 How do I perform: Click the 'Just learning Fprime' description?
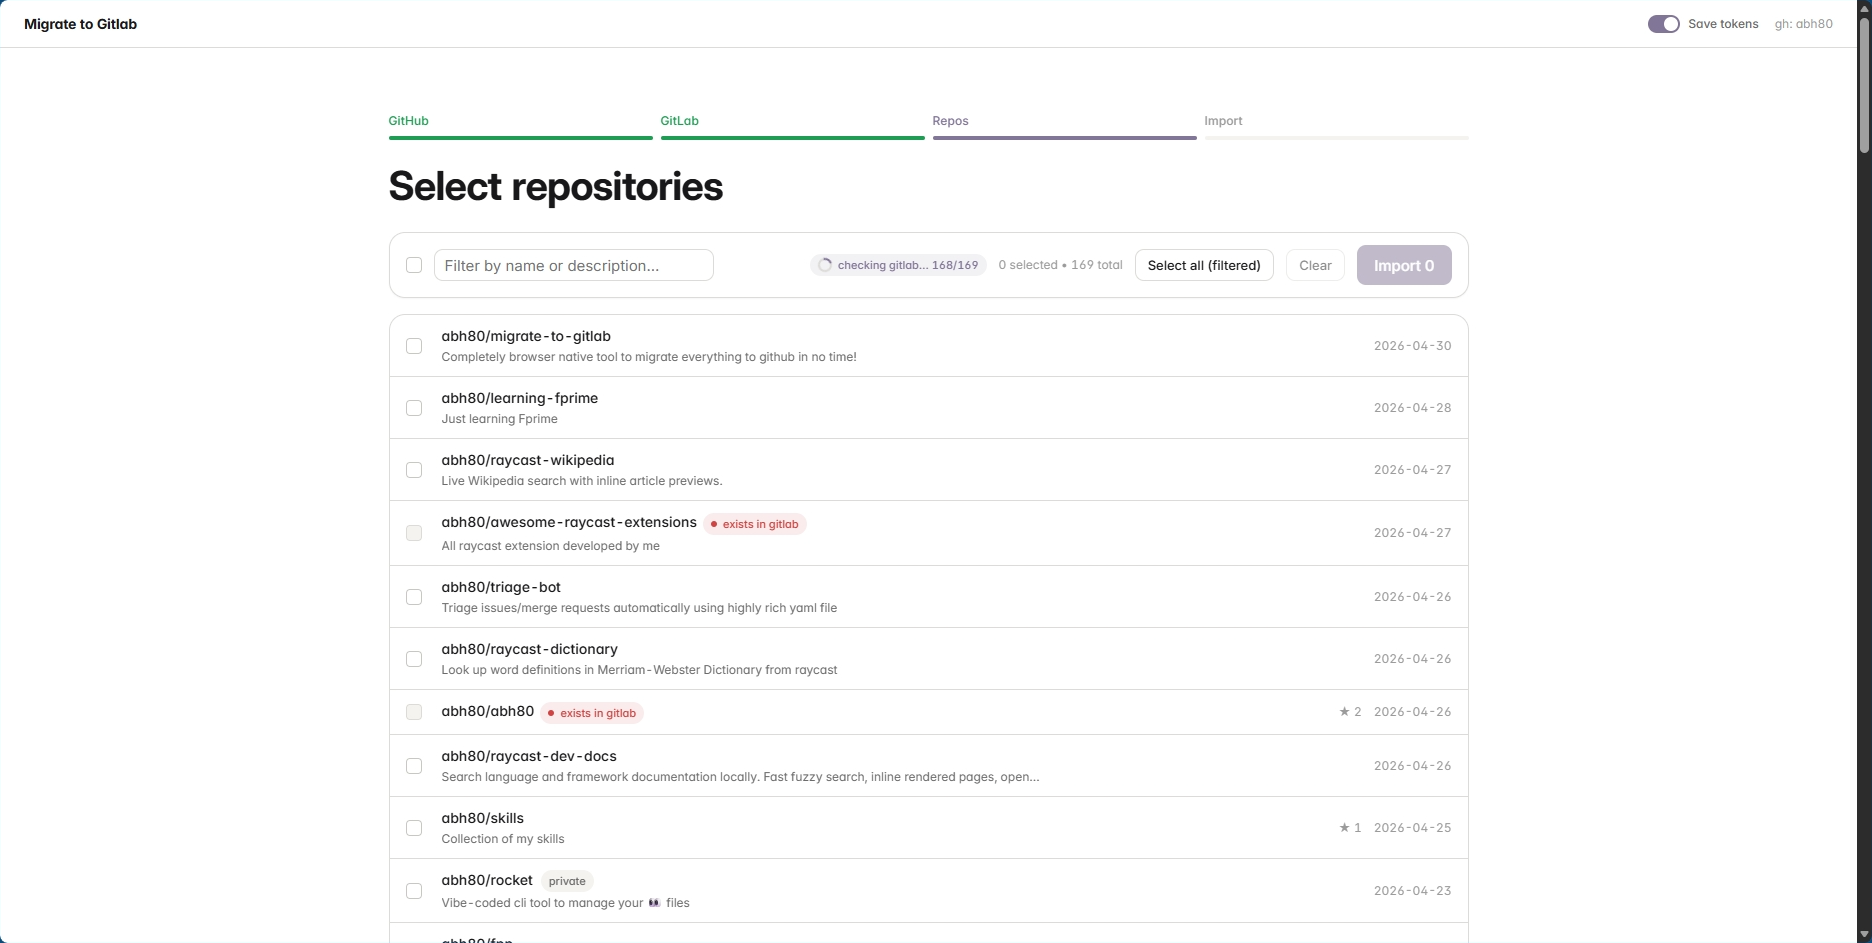click(500, 419)
